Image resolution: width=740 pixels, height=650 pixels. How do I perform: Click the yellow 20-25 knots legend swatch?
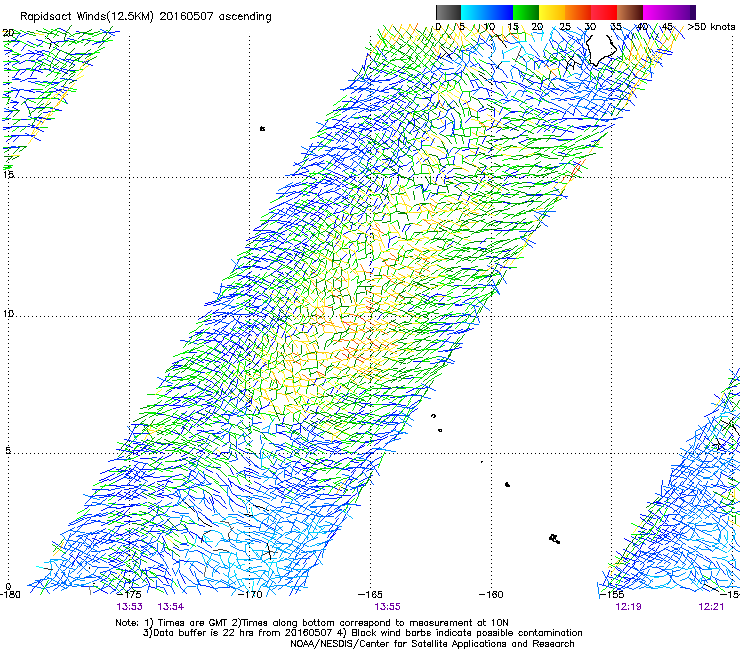click(x=552, y=12)
